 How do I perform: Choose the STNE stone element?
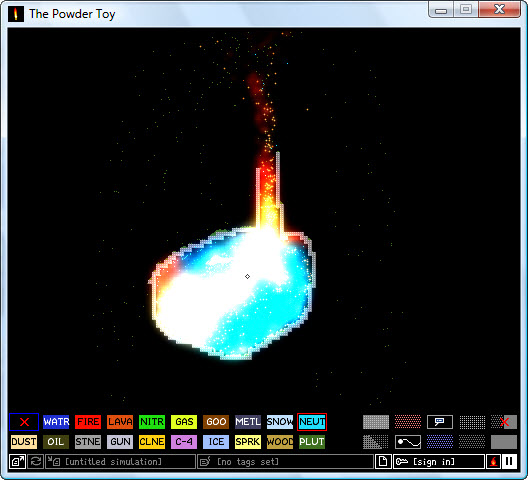pyautogui.click(x=88, y=442)
